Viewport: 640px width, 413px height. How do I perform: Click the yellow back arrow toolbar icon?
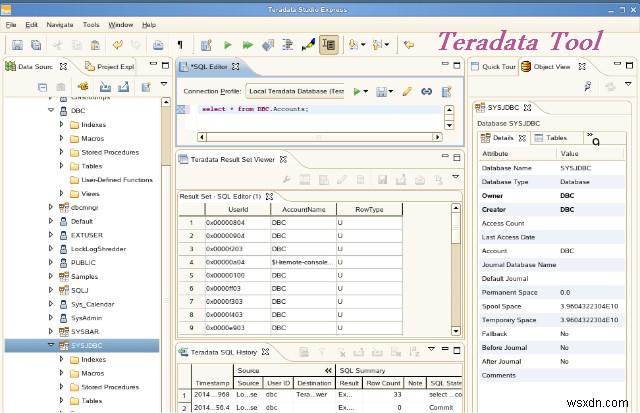409,45
